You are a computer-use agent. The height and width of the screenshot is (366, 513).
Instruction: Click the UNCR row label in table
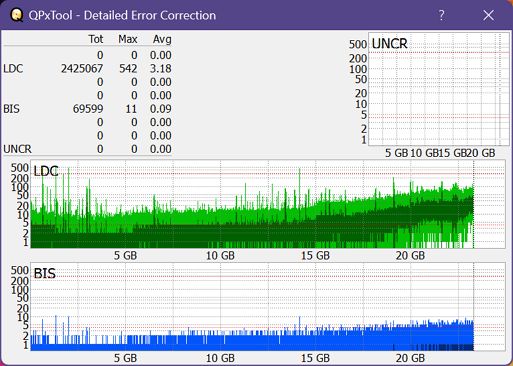[x=17, y=149]
